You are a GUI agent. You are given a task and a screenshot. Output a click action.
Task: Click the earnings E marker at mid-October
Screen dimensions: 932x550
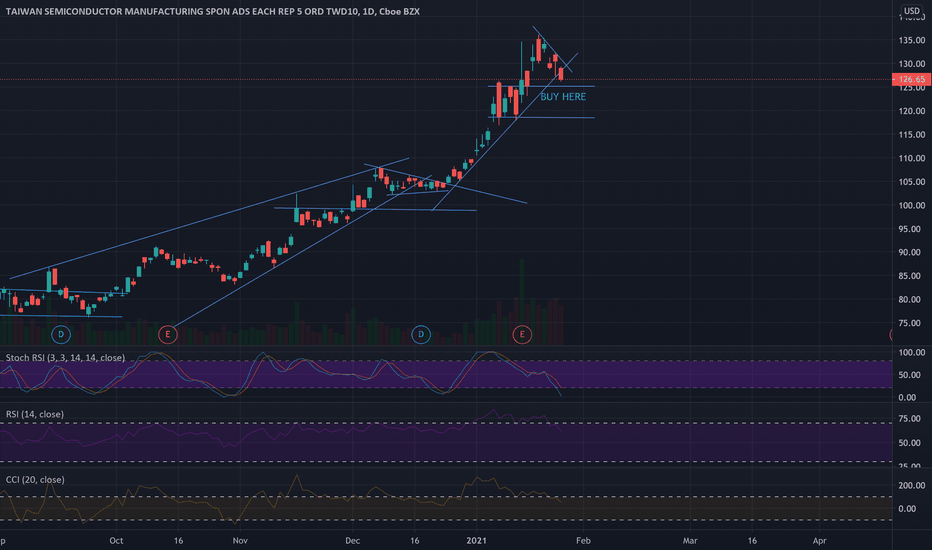(x=168, y=335)
